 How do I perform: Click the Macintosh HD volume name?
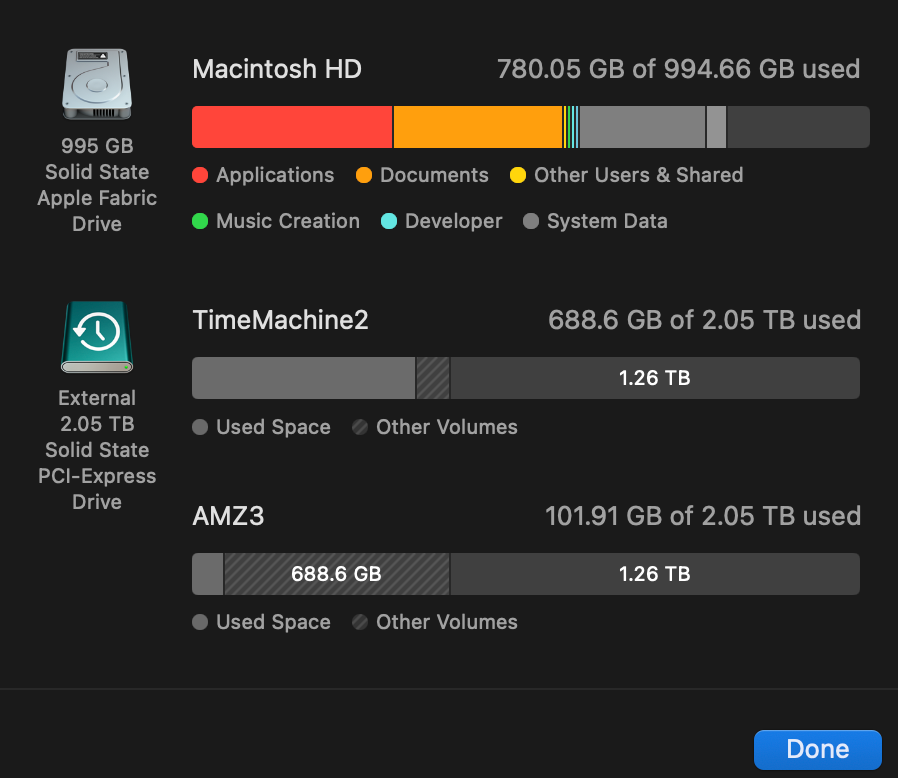277,69
